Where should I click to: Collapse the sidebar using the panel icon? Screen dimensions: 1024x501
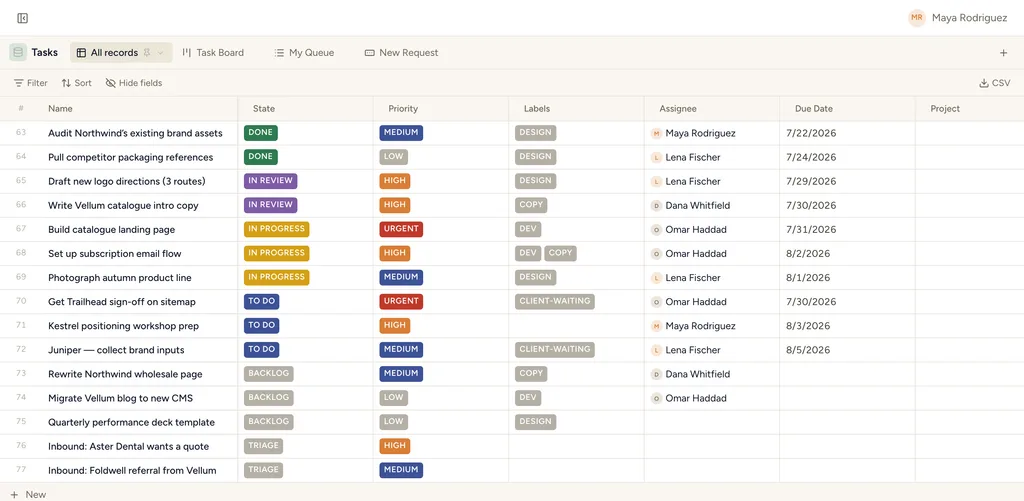coord(22,18)
